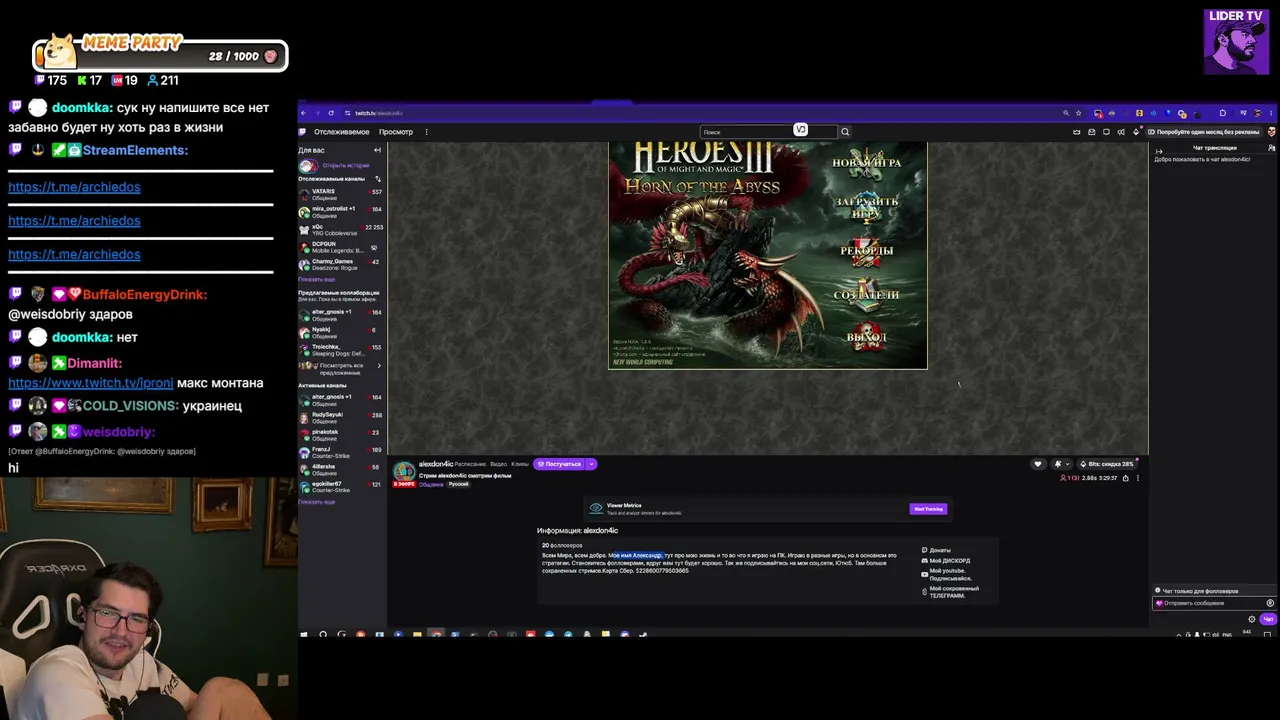Open the Отслеживаемое tab in Twitch
This screenshot has width=1280, height=720.
tap(342, 132)
